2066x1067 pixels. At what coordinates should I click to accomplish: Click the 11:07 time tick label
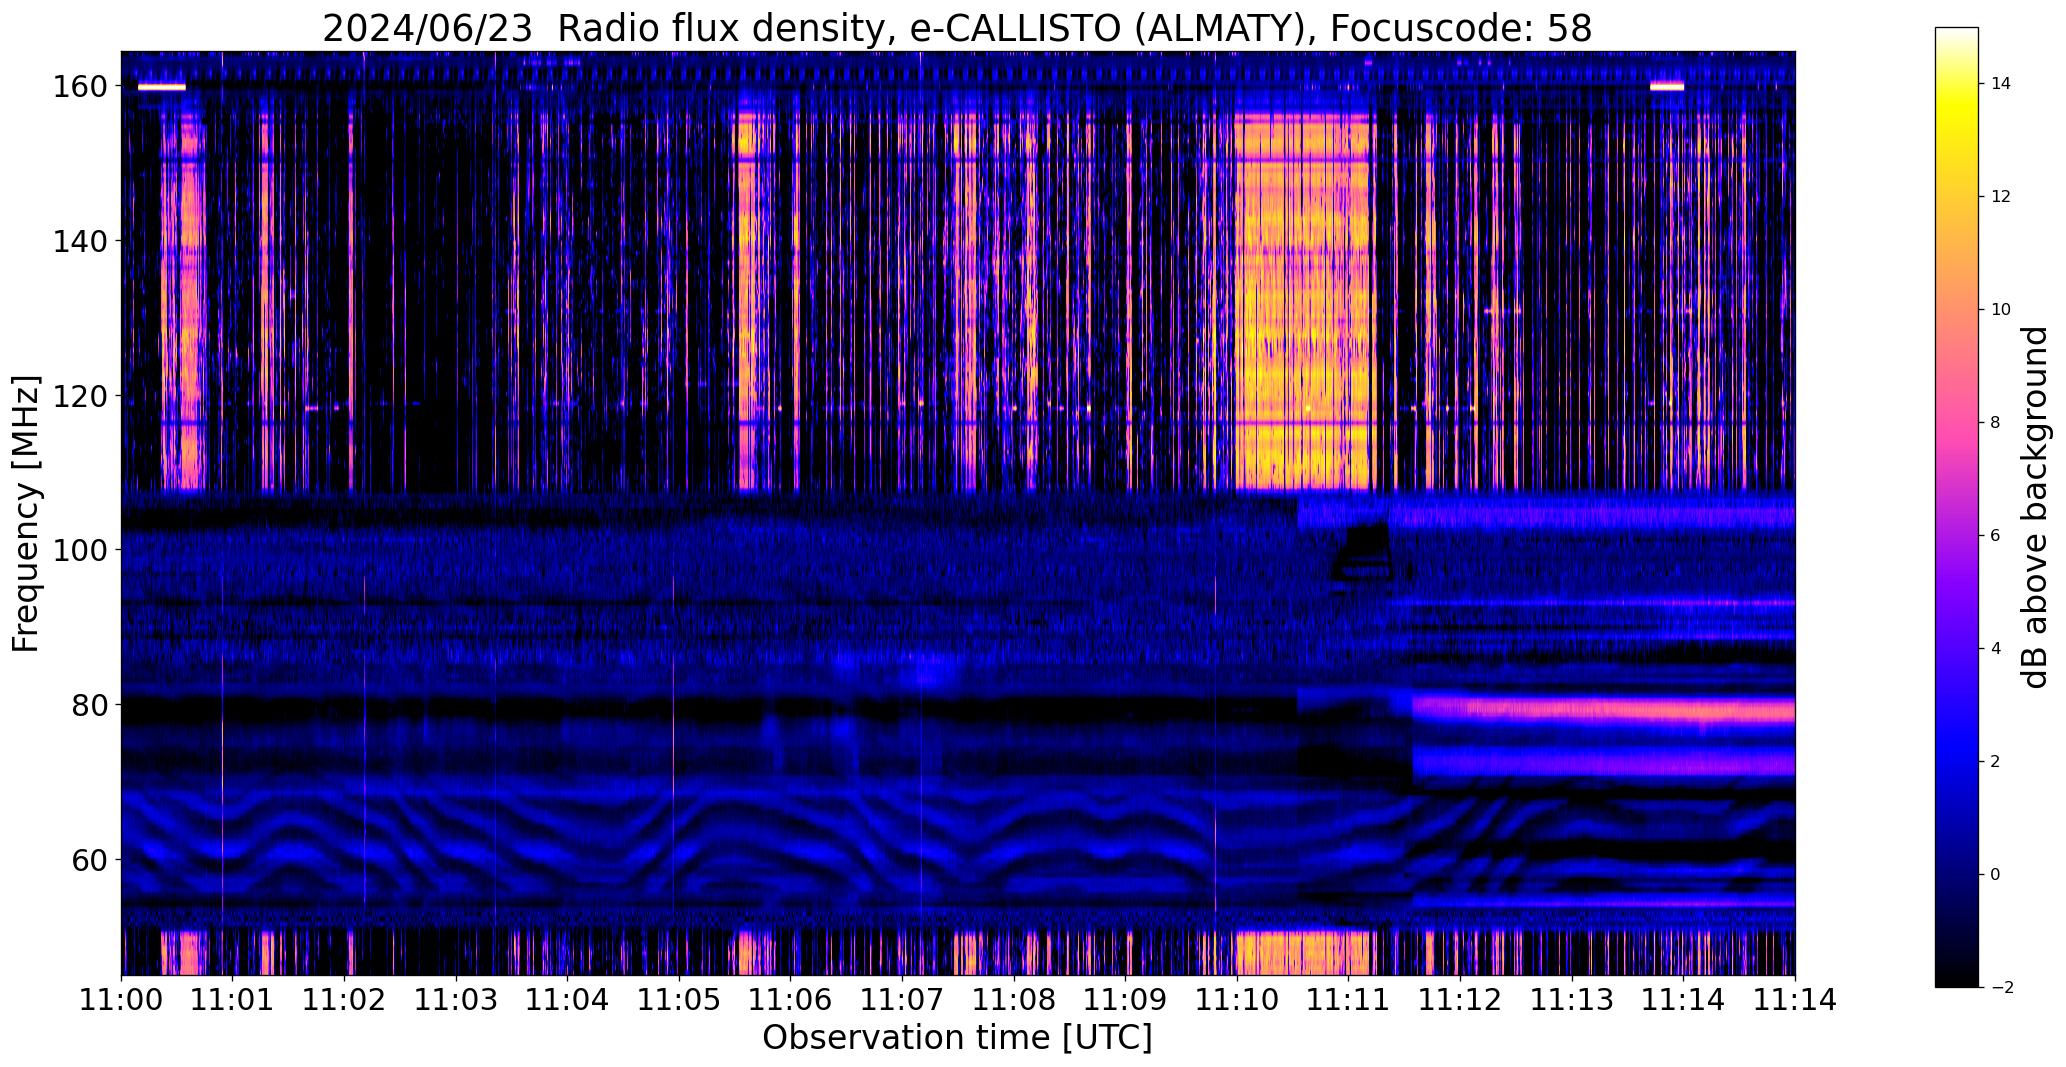902,1000
